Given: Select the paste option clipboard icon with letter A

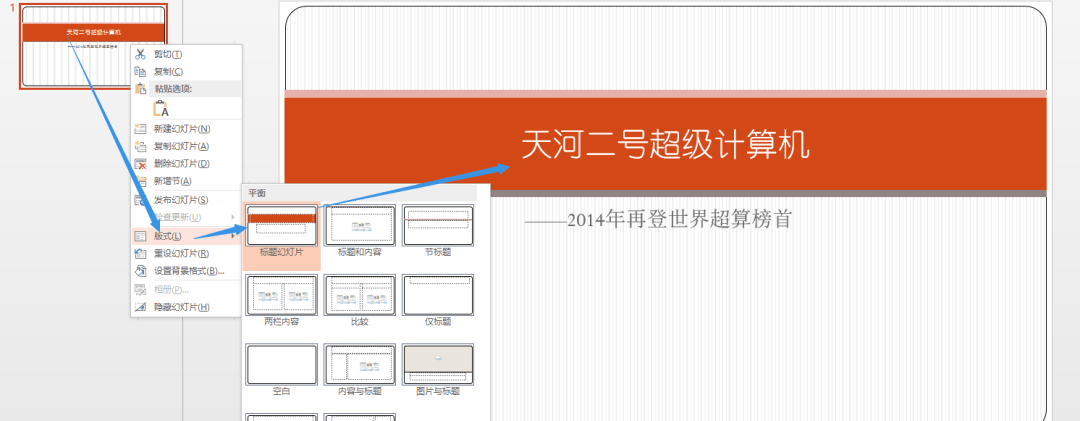Looking at the screenshot, I should pos(161,108).
